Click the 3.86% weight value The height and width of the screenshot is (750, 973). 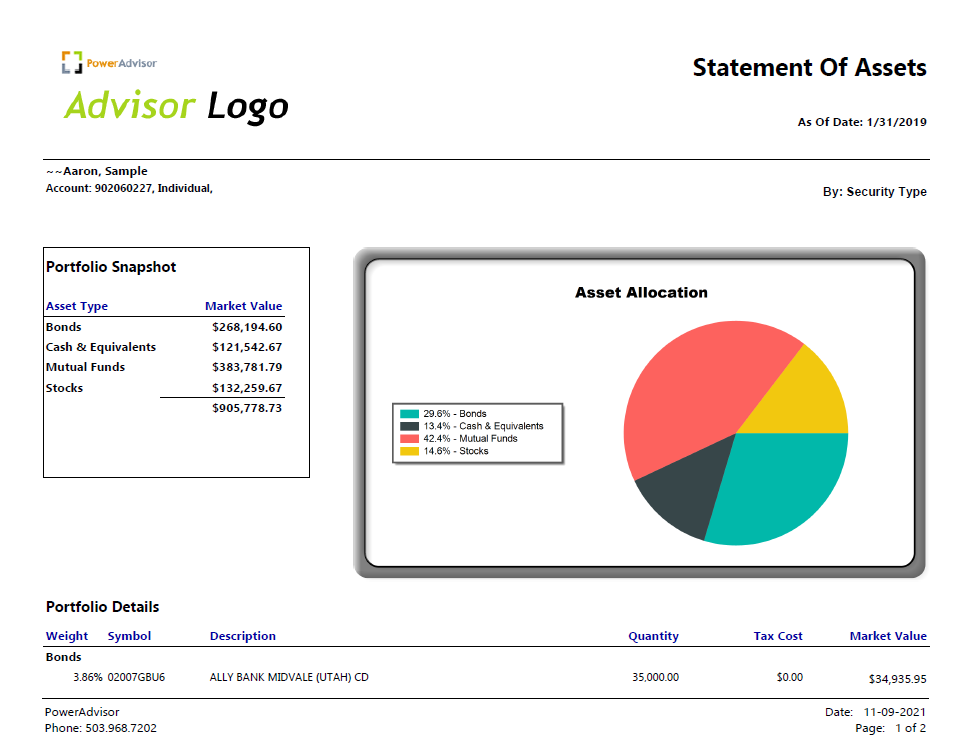pos(87,677)
